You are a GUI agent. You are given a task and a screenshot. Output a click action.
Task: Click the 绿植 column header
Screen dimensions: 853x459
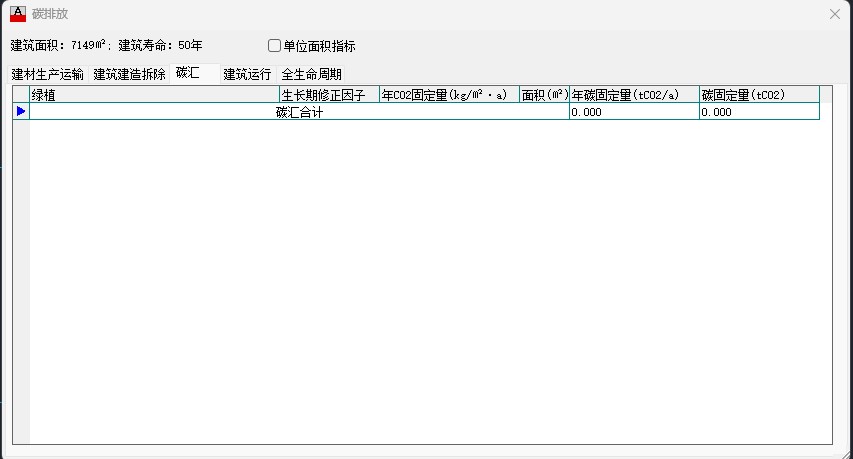(x=154, y=95)
